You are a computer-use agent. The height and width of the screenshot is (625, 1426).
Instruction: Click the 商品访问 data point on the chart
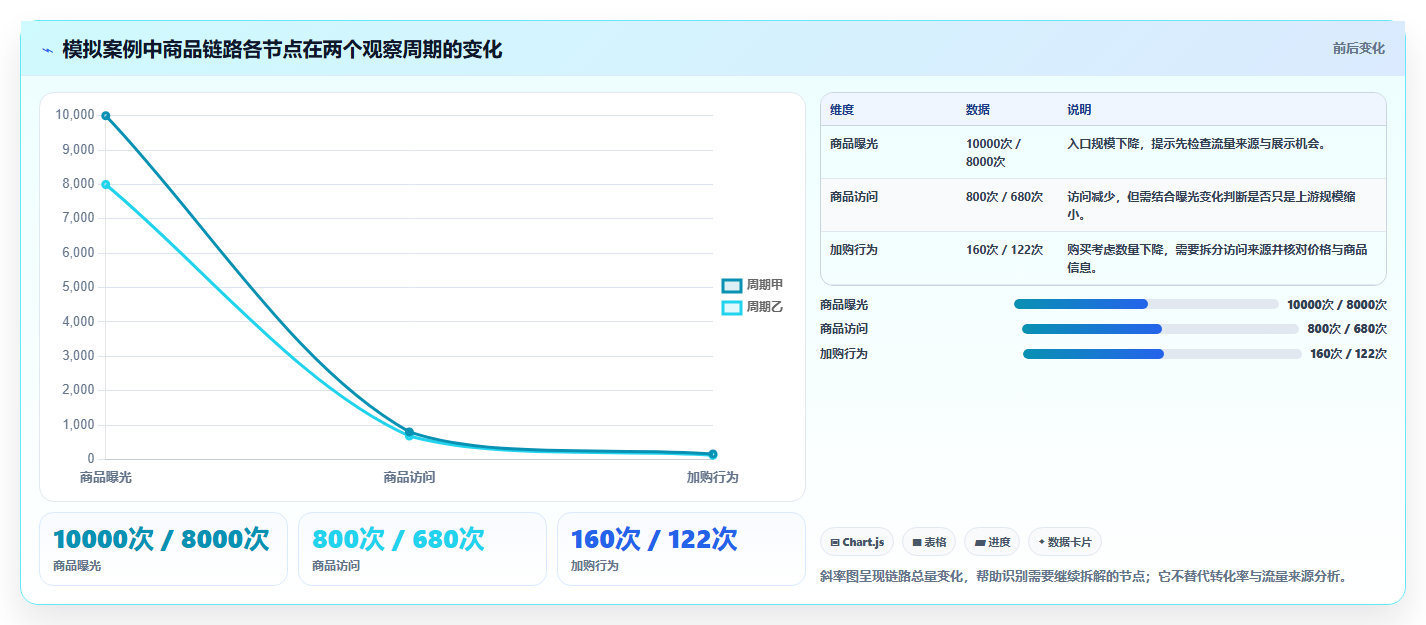(409, 433)
